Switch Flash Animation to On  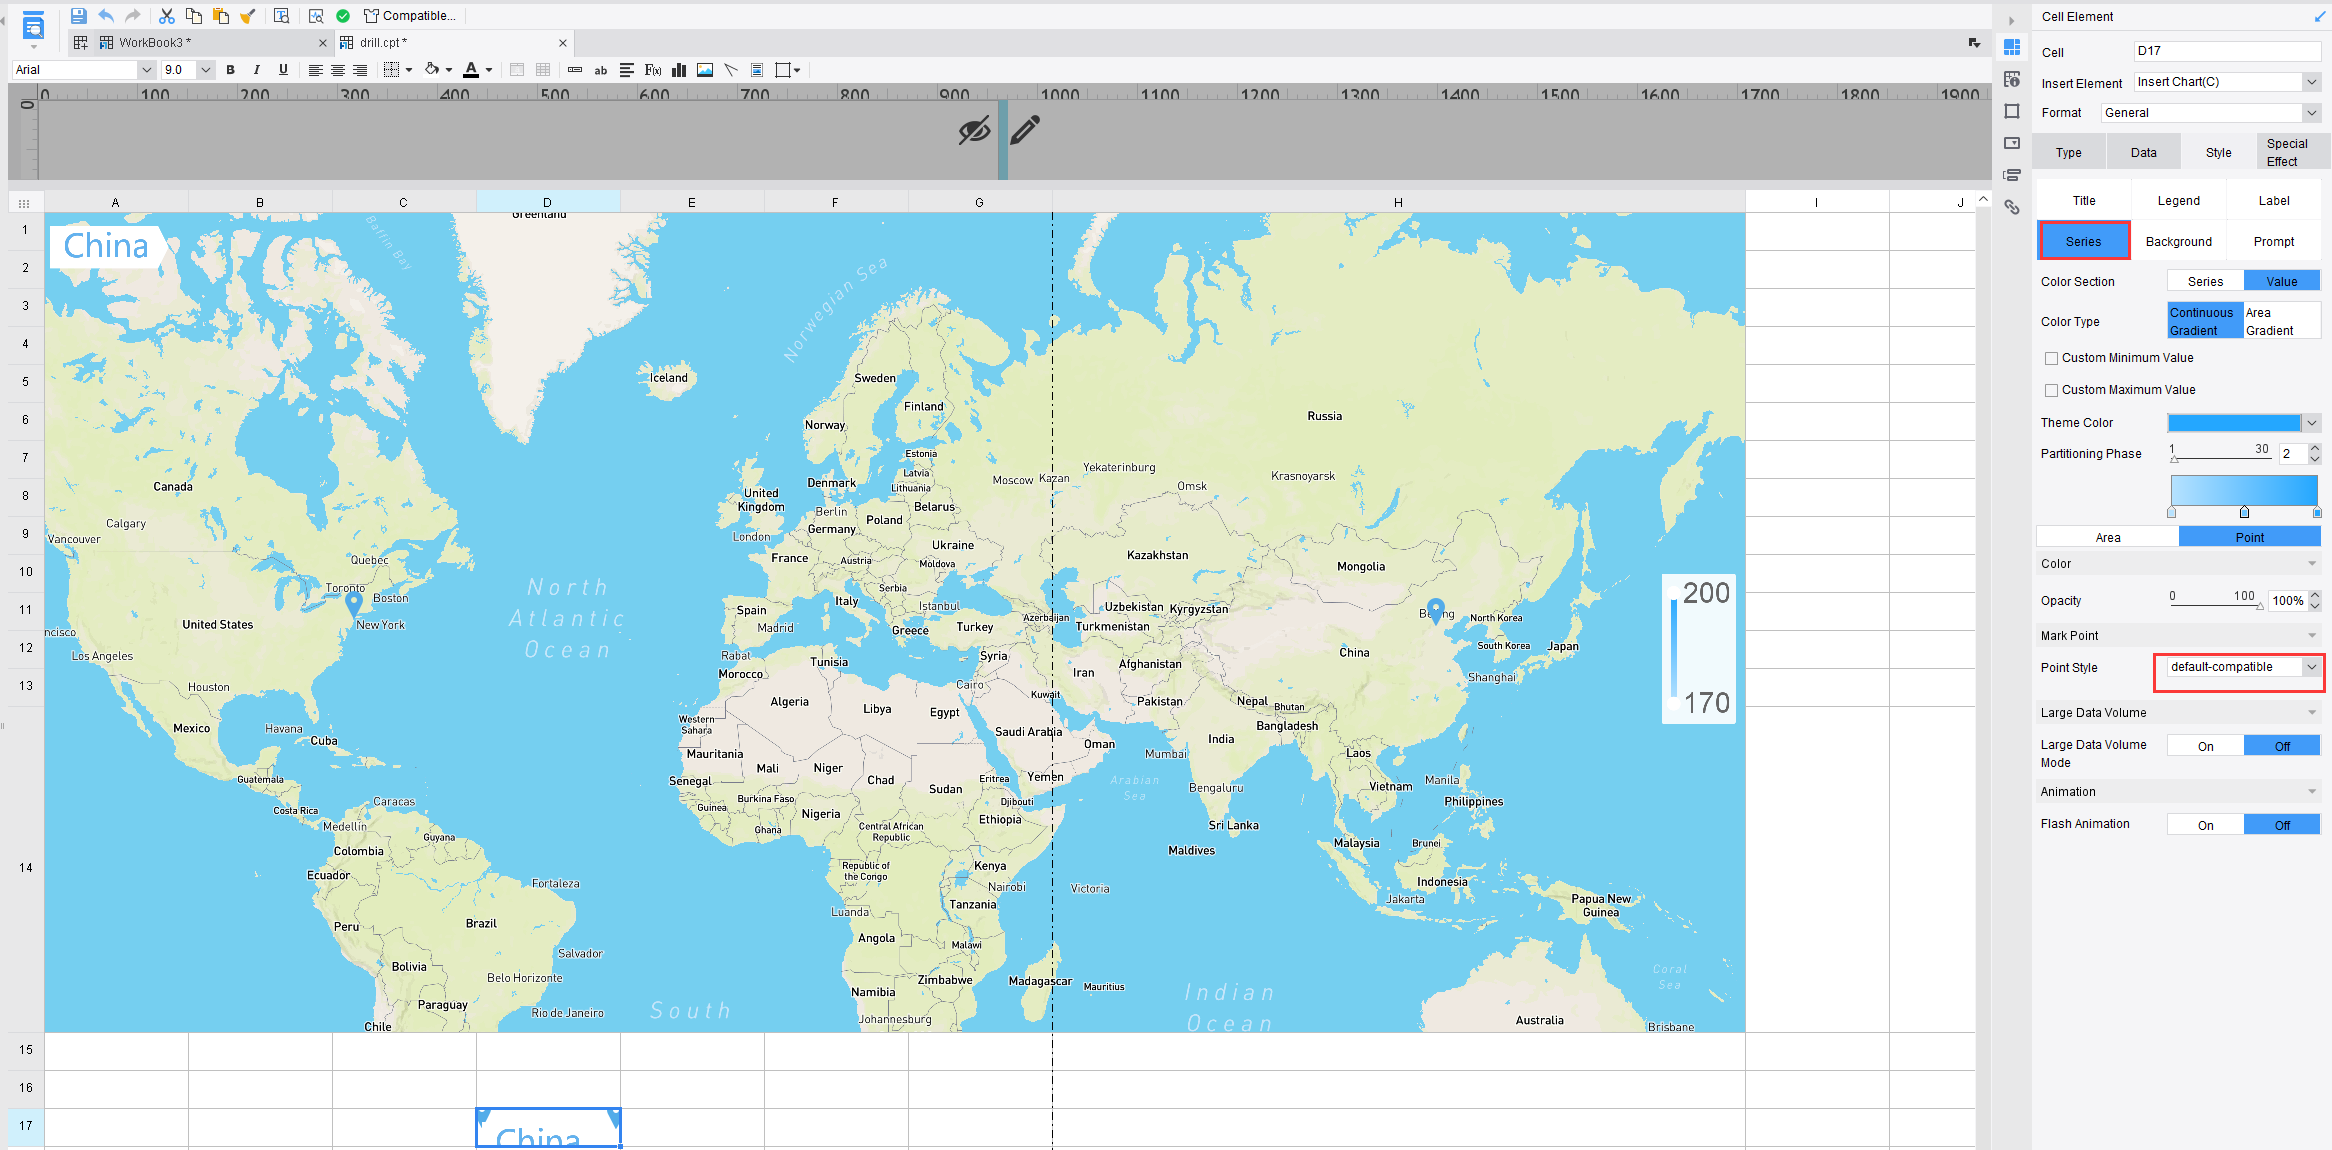[x=2205, y=825]
